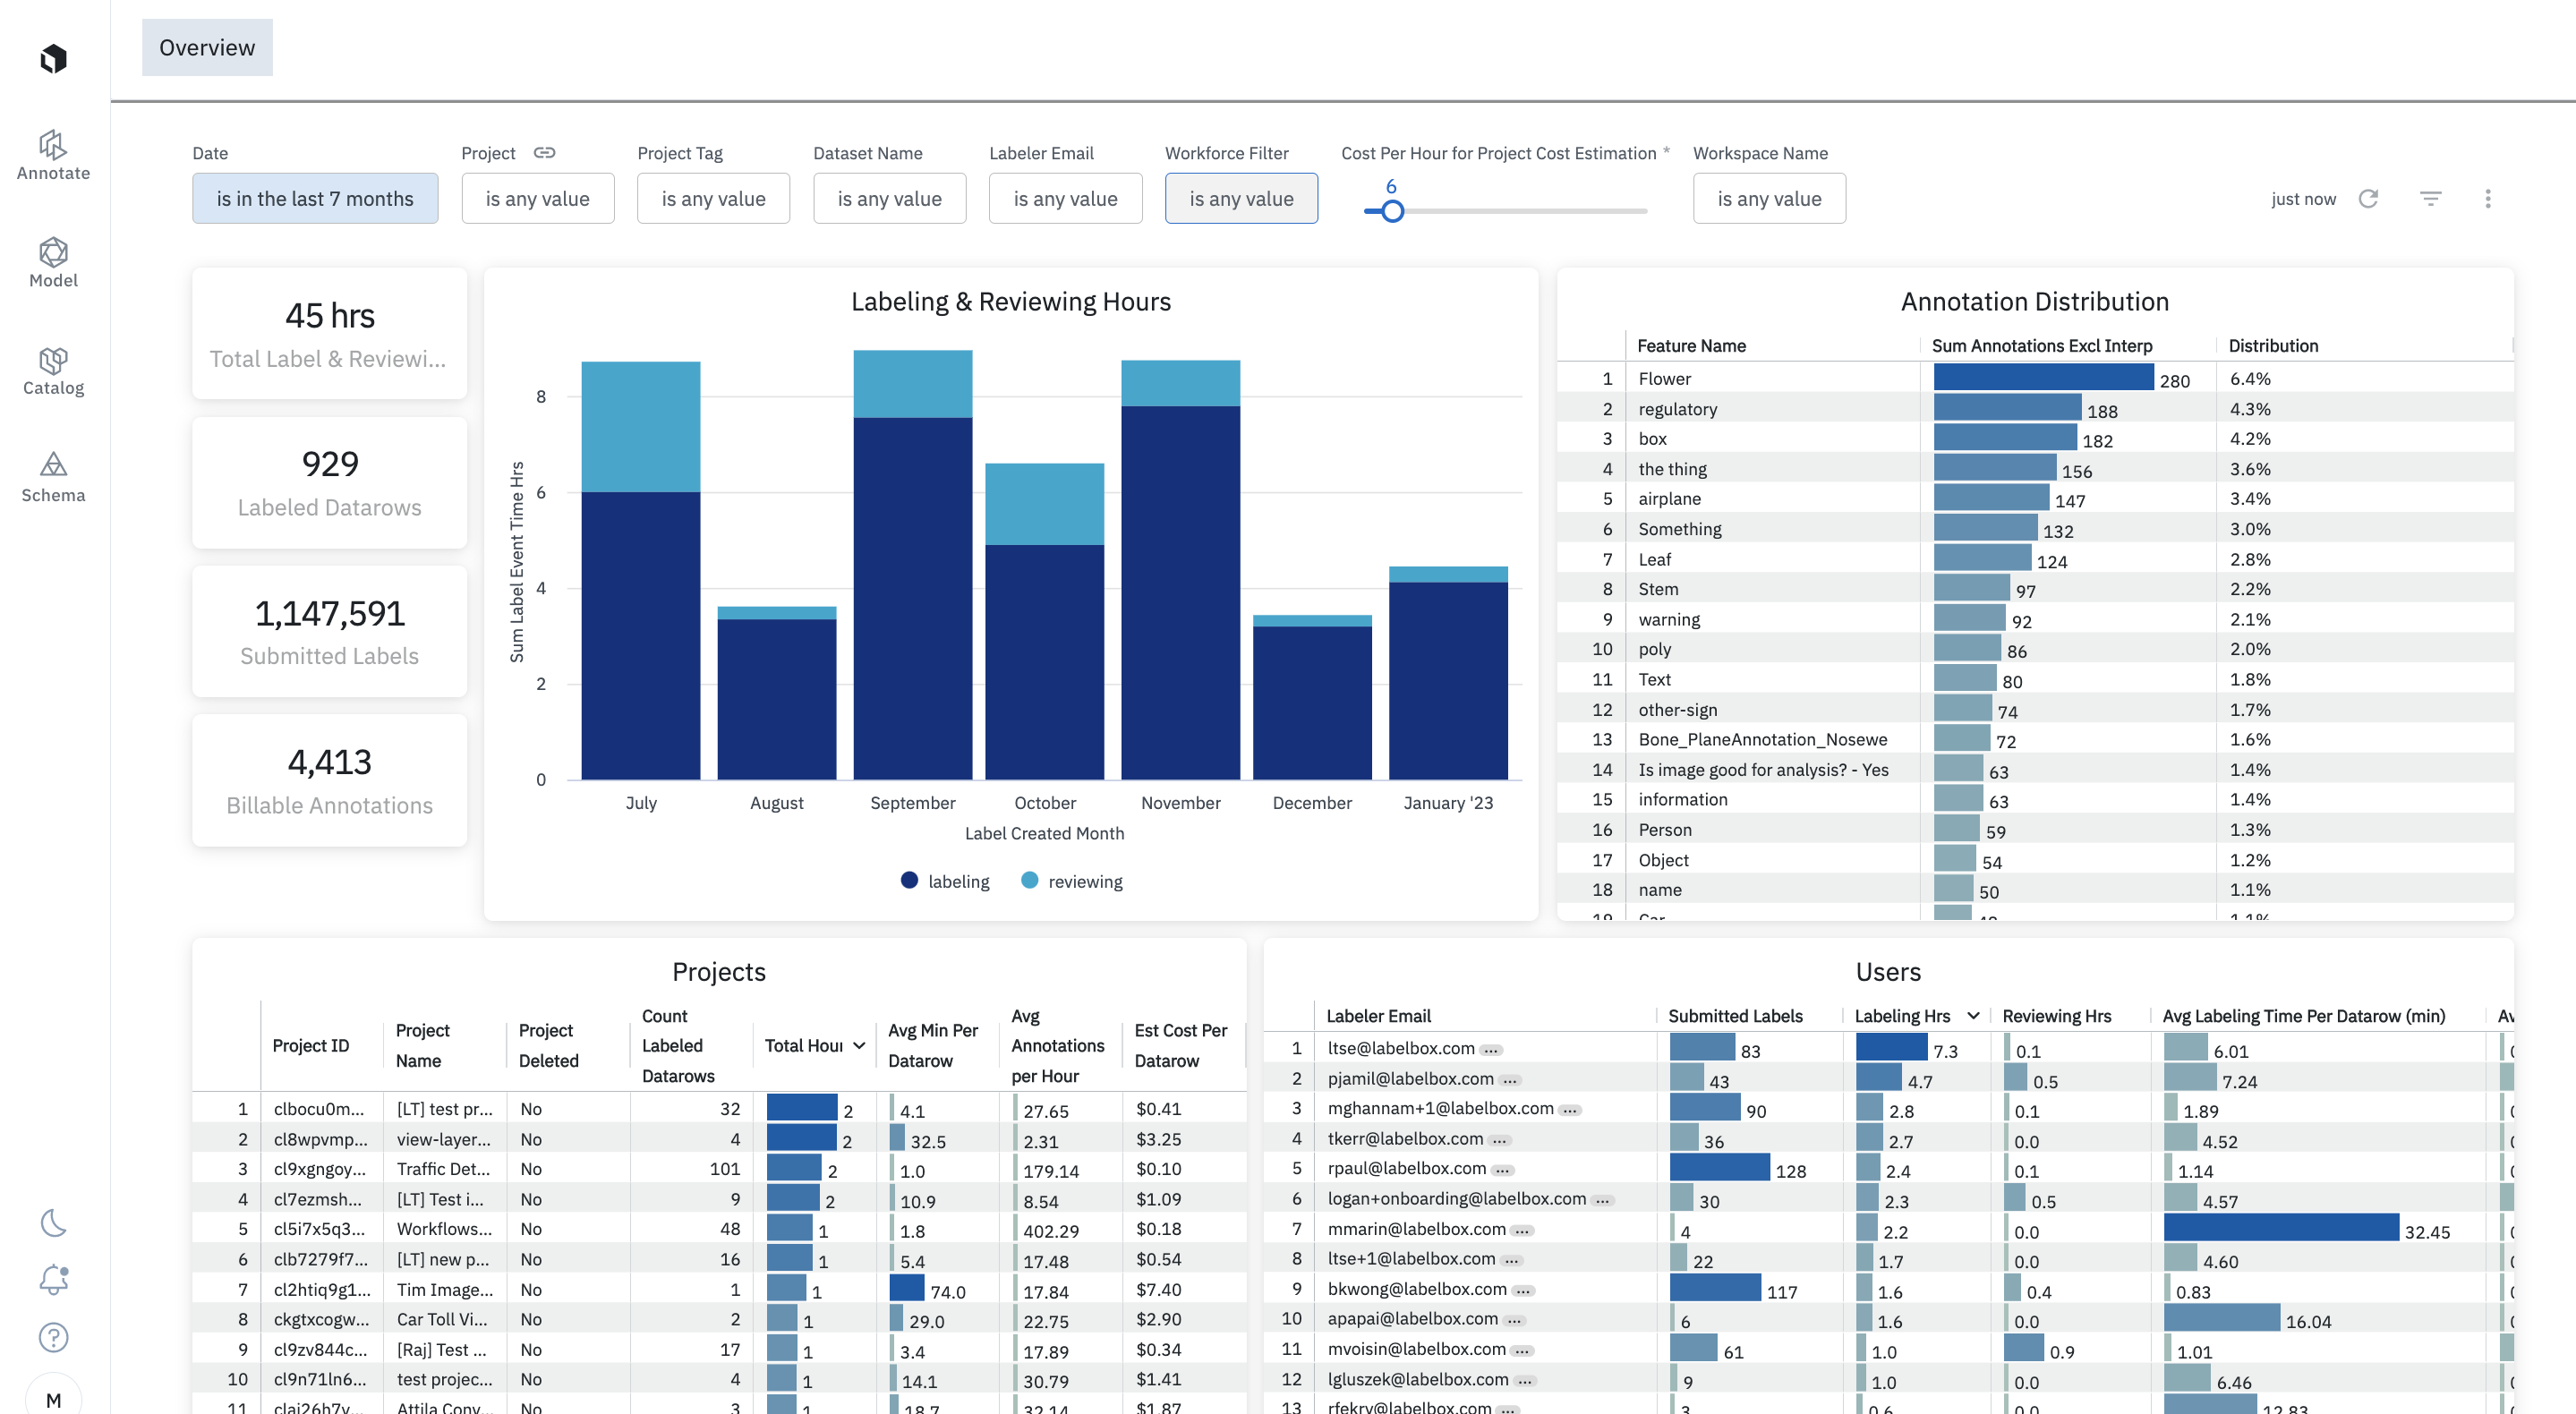This screenshot has width=2576, height=1414.
Task: Sort by Labeling Hrs column header
Action: [1901, 1016]
